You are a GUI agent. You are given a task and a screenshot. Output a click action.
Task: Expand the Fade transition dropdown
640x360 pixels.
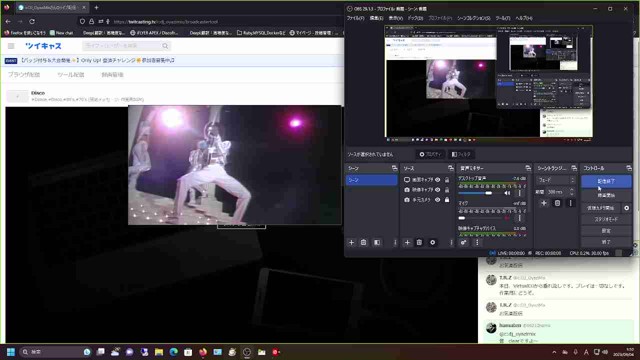(556, 180)
